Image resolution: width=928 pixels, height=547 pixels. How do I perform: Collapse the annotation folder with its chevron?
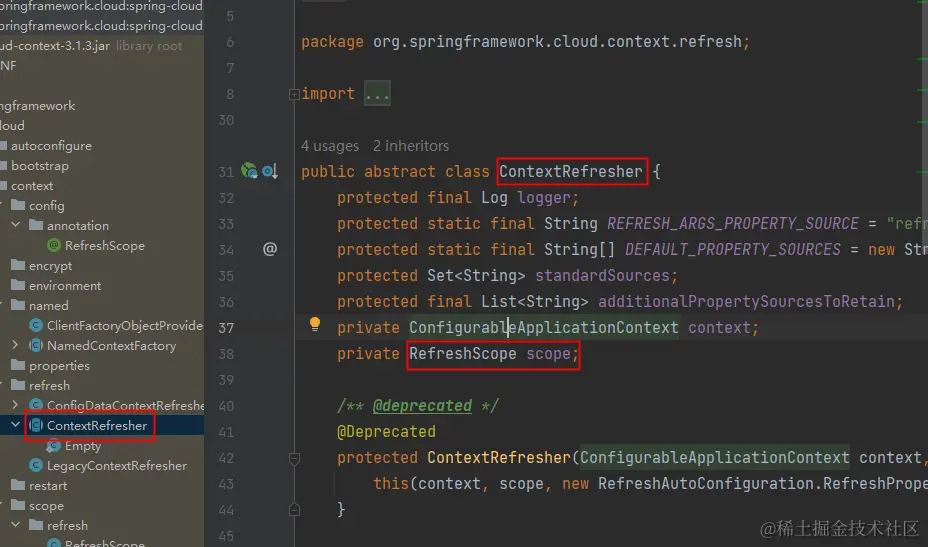click(x=16, y=225)
